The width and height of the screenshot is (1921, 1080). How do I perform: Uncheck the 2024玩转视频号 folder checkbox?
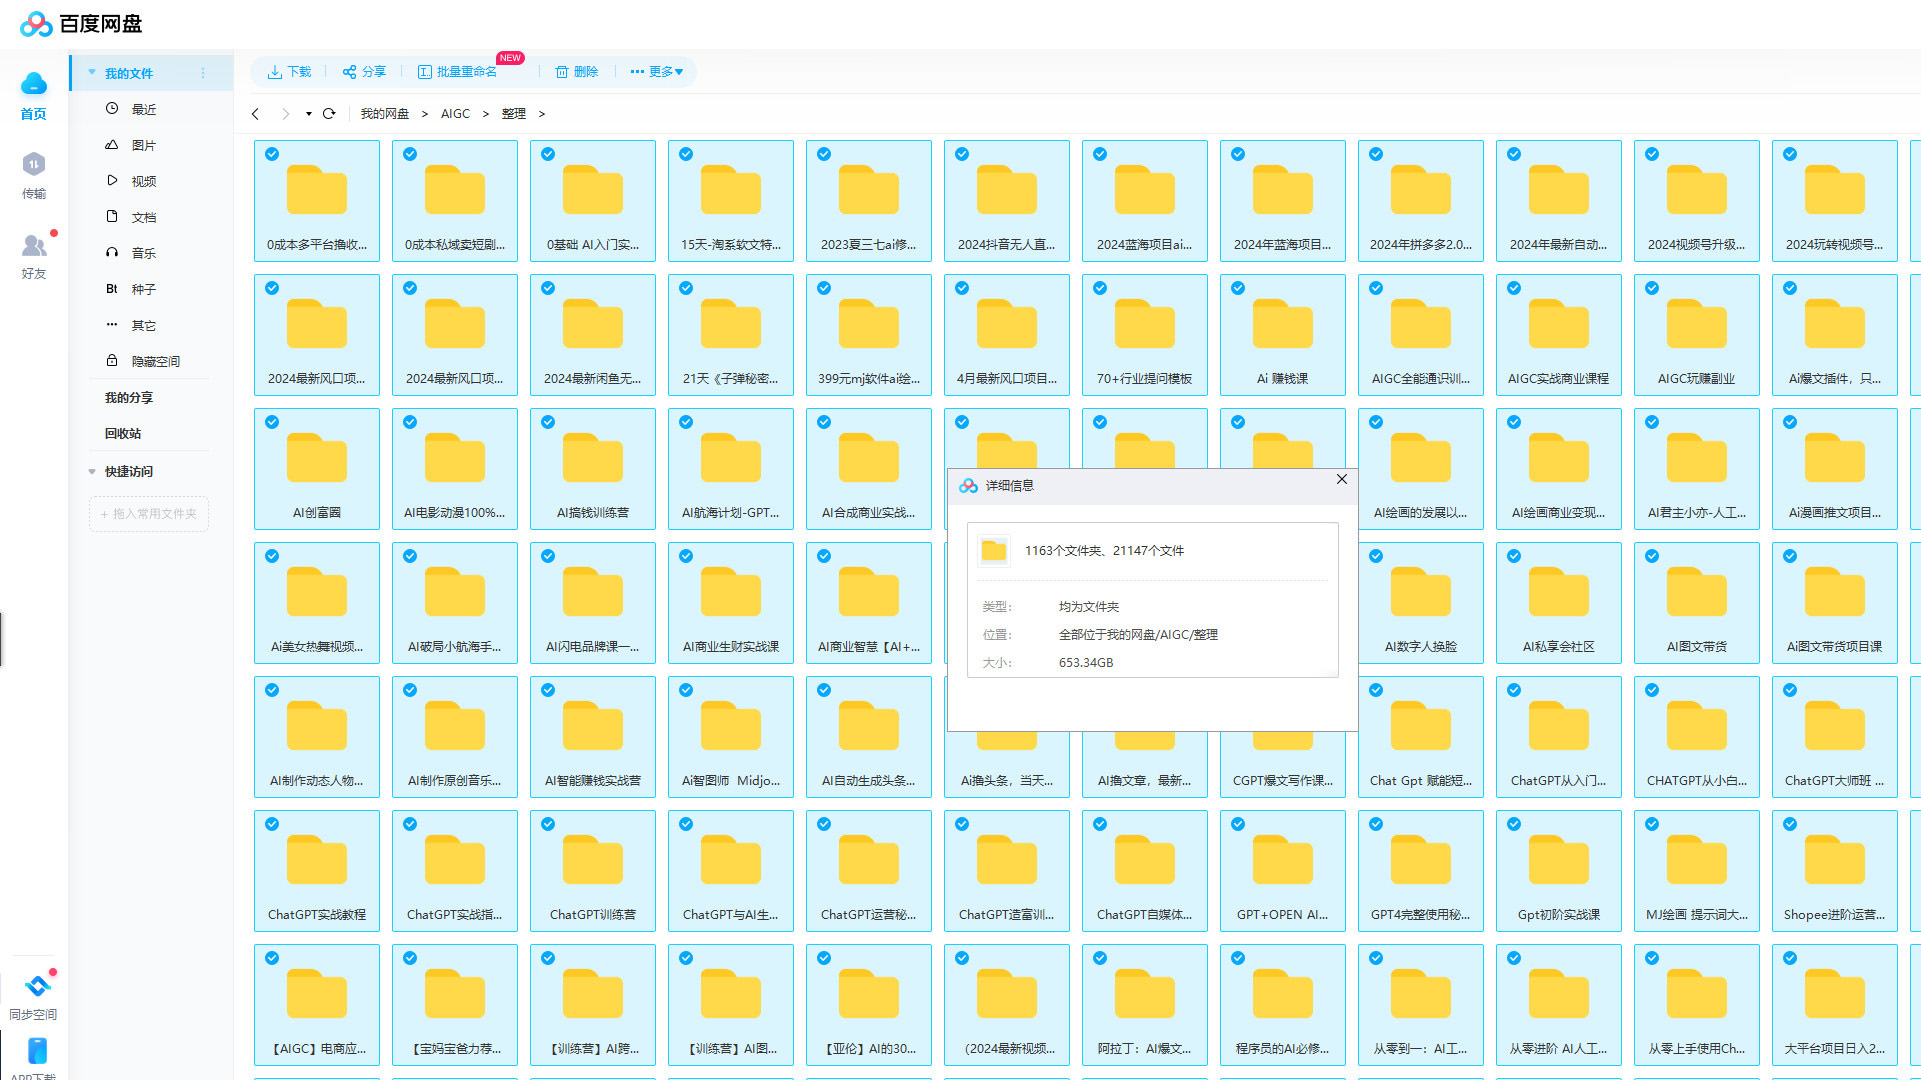pos(1790,154)
